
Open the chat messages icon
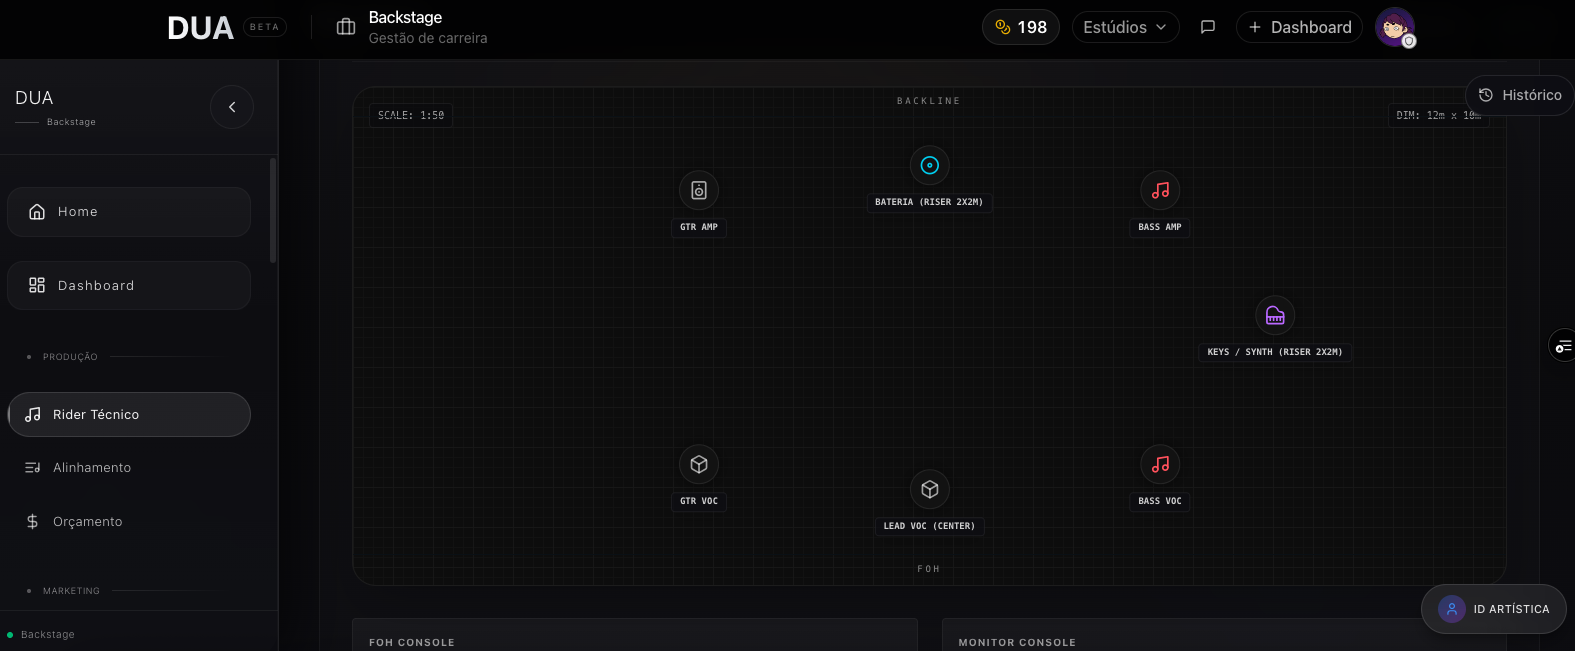point(1208,27)
